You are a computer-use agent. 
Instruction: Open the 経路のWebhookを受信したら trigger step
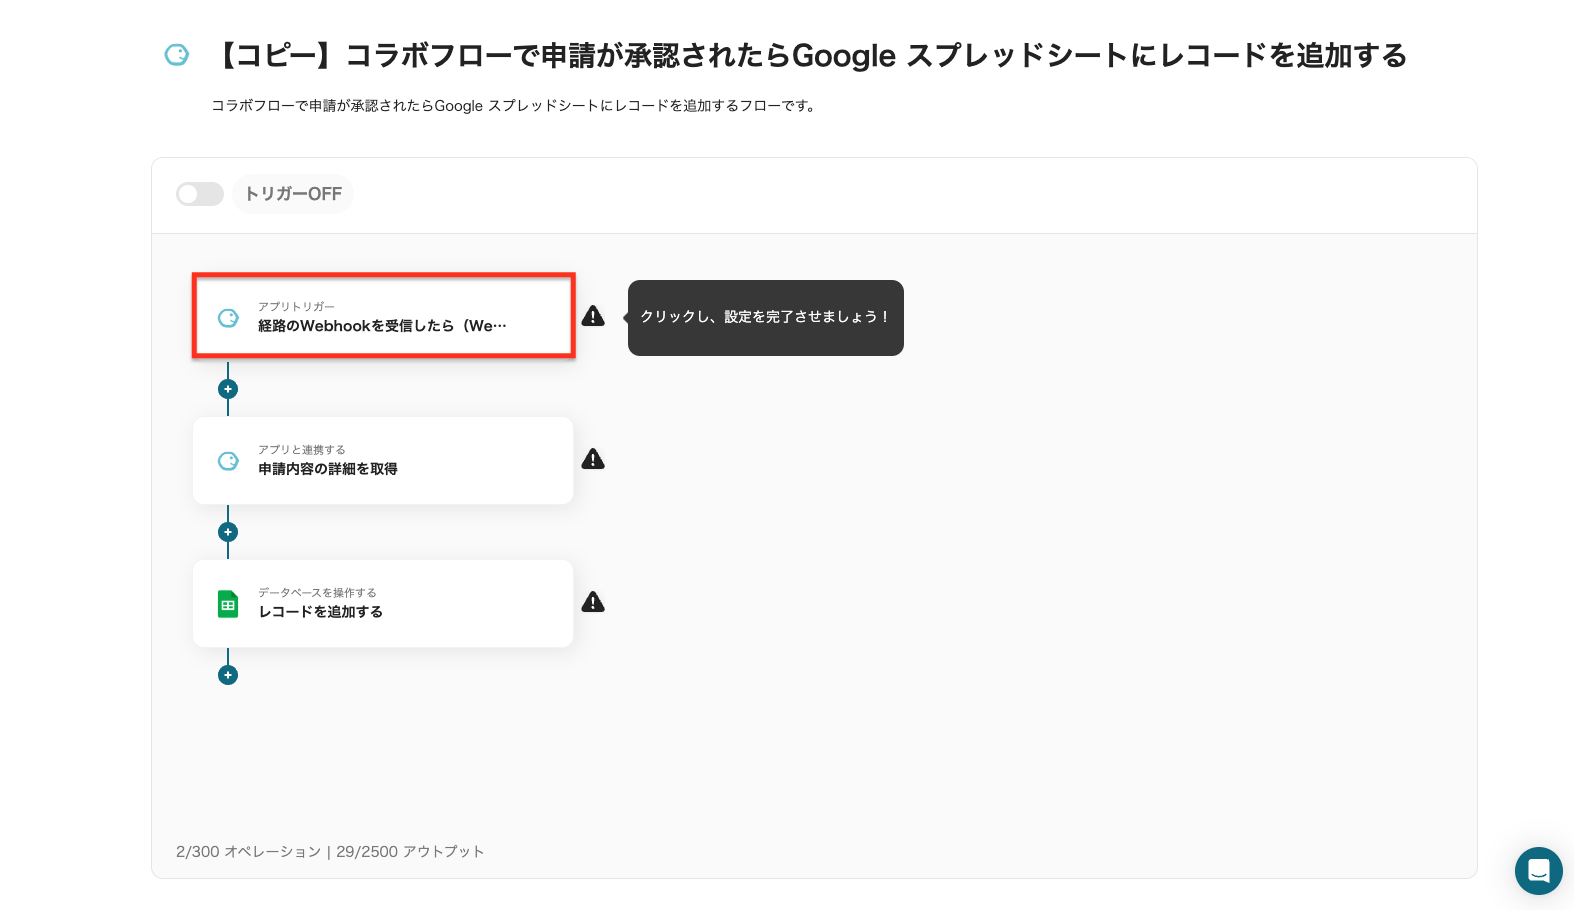click(383, 317)
